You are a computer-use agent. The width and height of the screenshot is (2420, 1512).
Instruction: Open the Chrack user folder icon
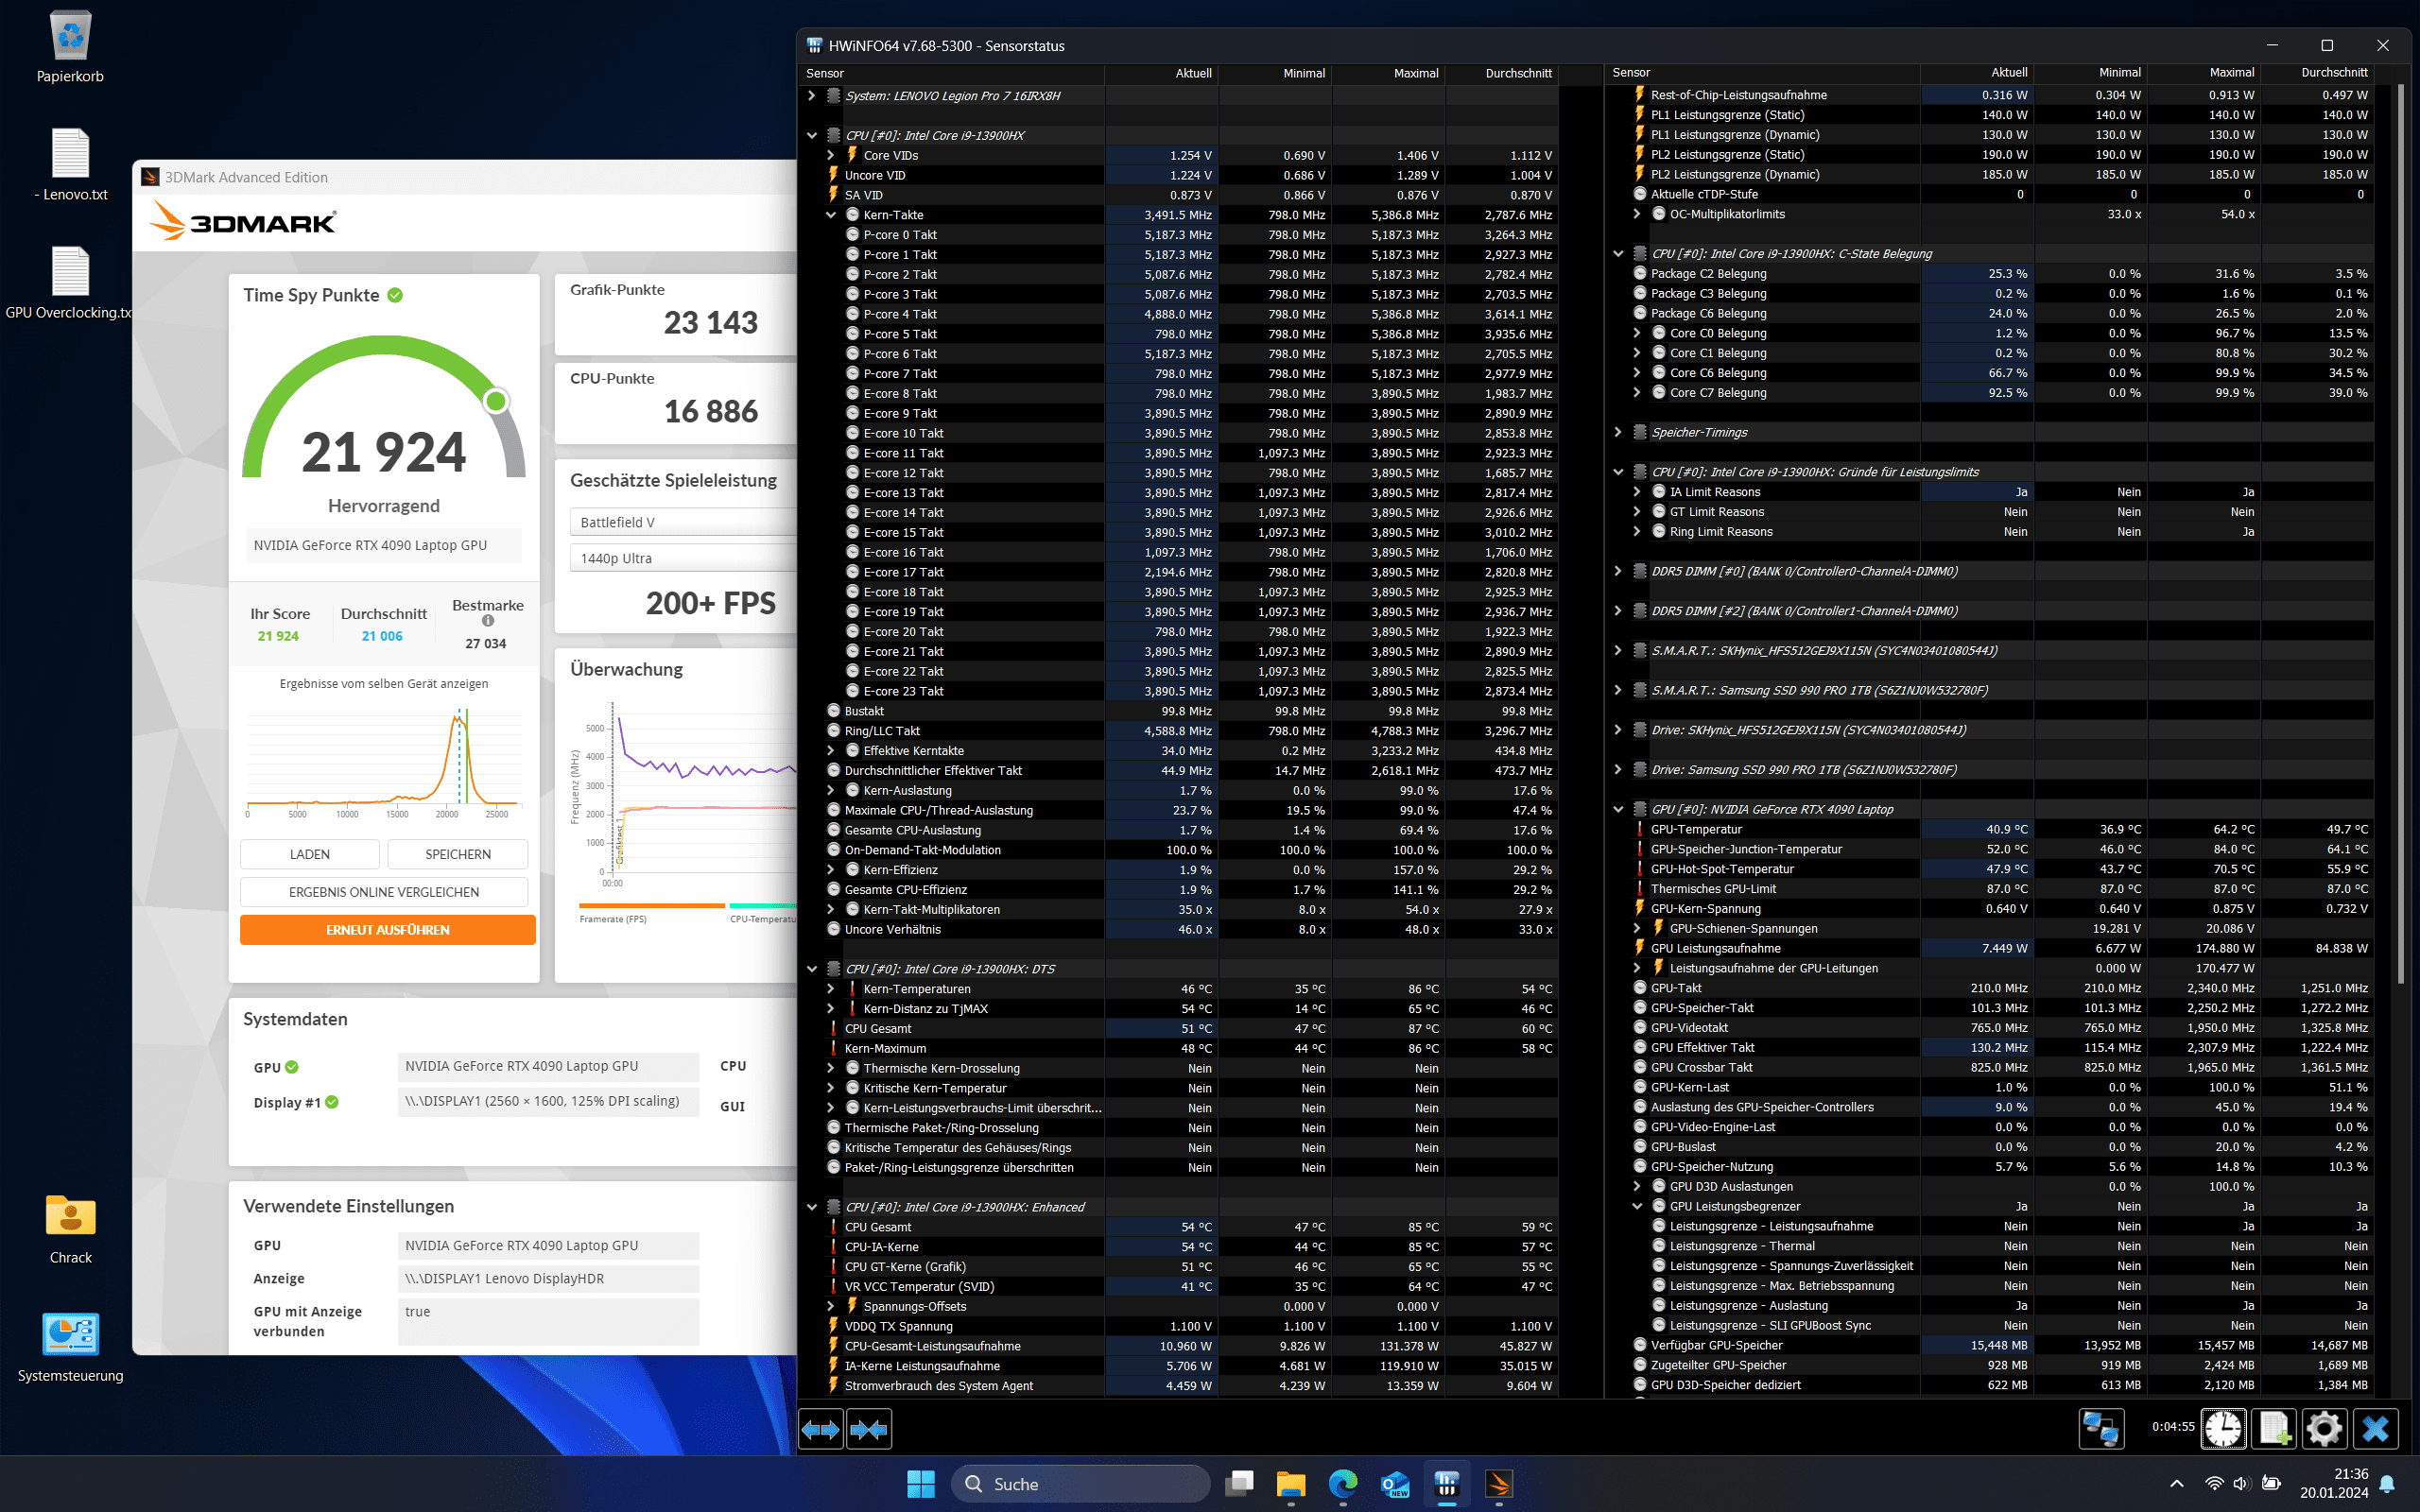[70, 1229]
